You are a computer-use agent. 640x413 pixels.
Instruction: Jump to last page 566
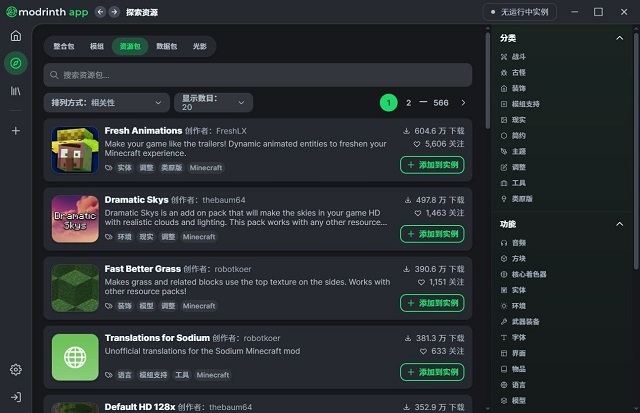441,103
